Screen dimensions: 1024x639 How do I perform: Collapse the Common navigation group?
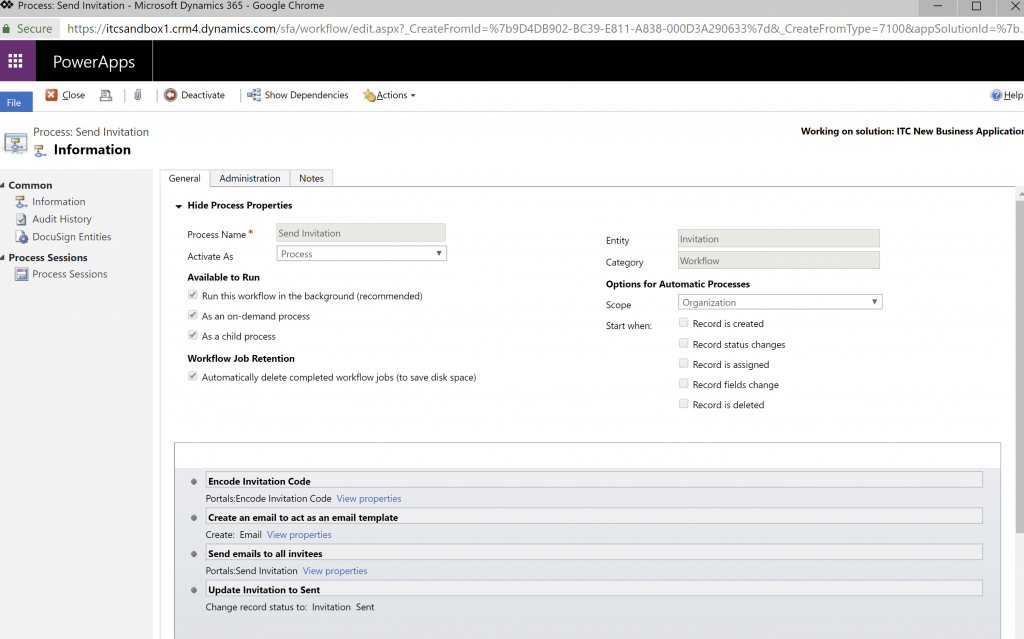click(3, 186)
